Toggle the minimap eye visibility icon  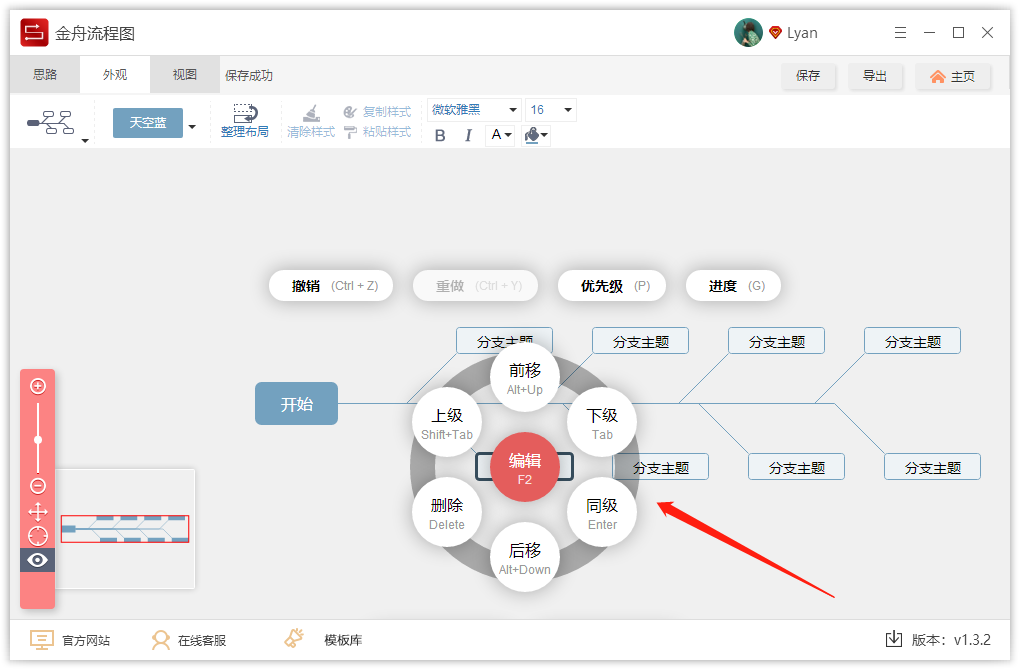[37, 560]
